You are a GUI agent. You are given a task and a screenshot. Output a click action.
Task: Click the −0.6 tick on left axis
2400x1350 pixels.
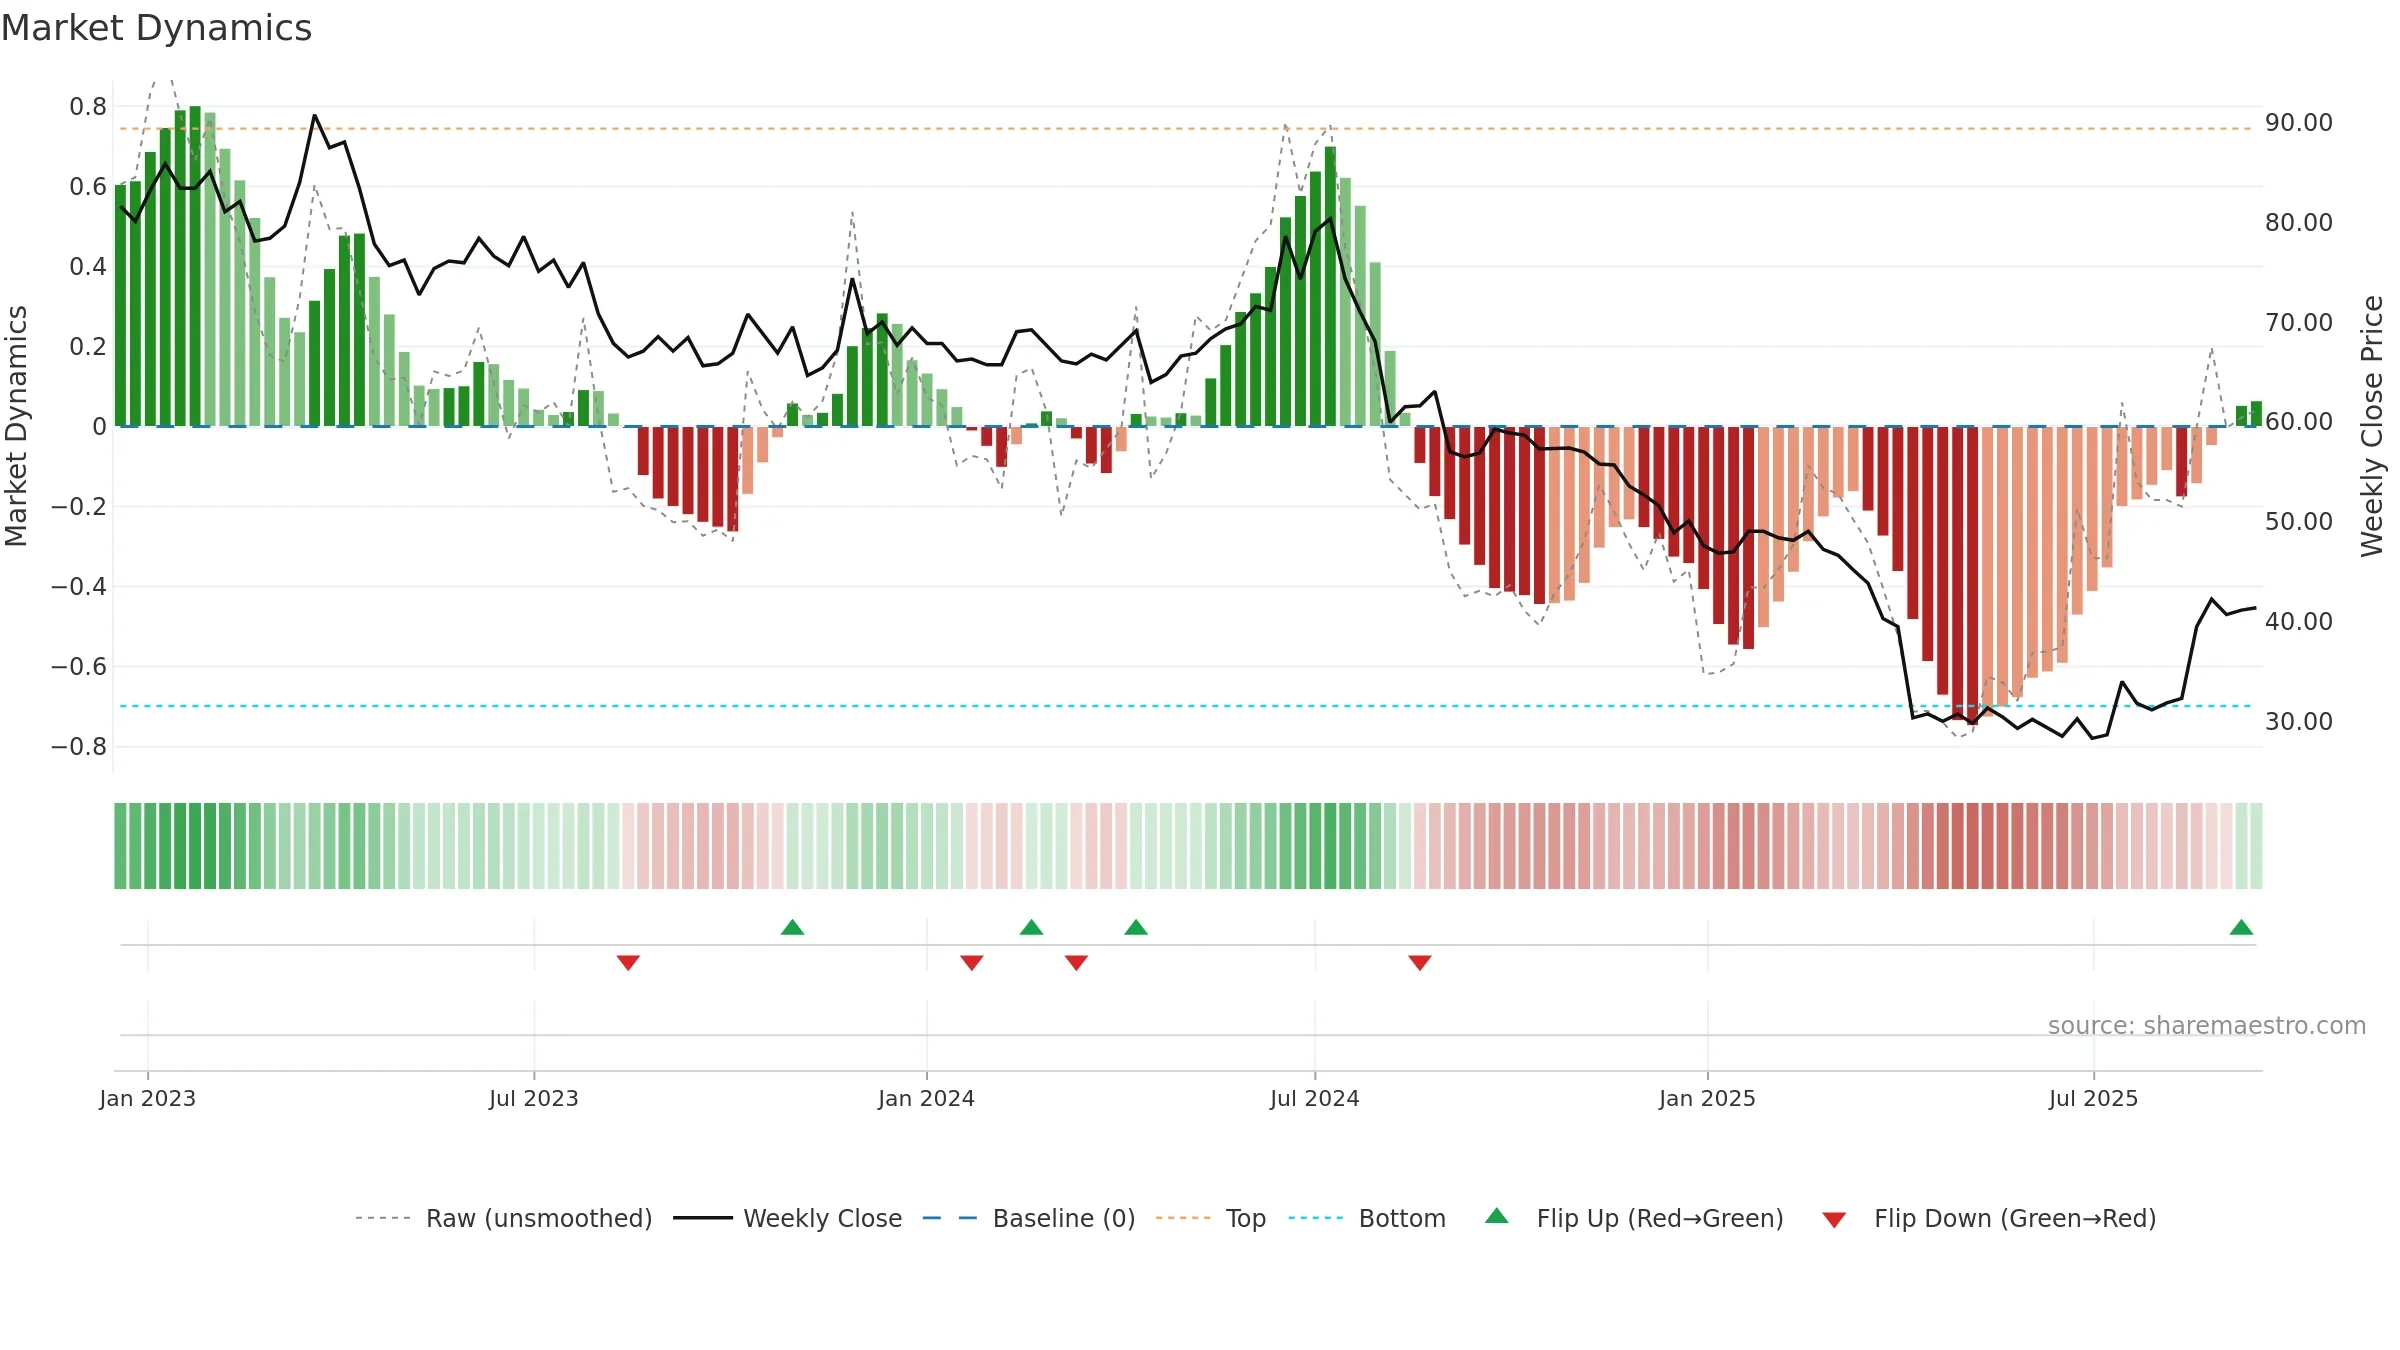[x=79, y=666]
